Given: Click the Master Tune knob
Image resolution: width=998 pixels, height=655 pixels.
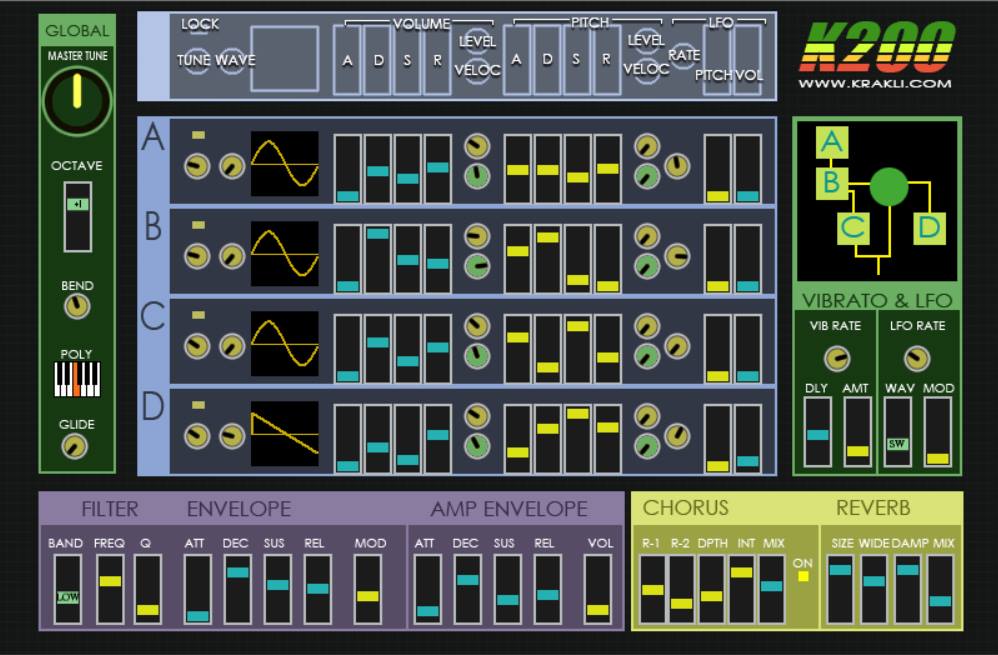Looking at the screenshot, I should tap(77, 101).
